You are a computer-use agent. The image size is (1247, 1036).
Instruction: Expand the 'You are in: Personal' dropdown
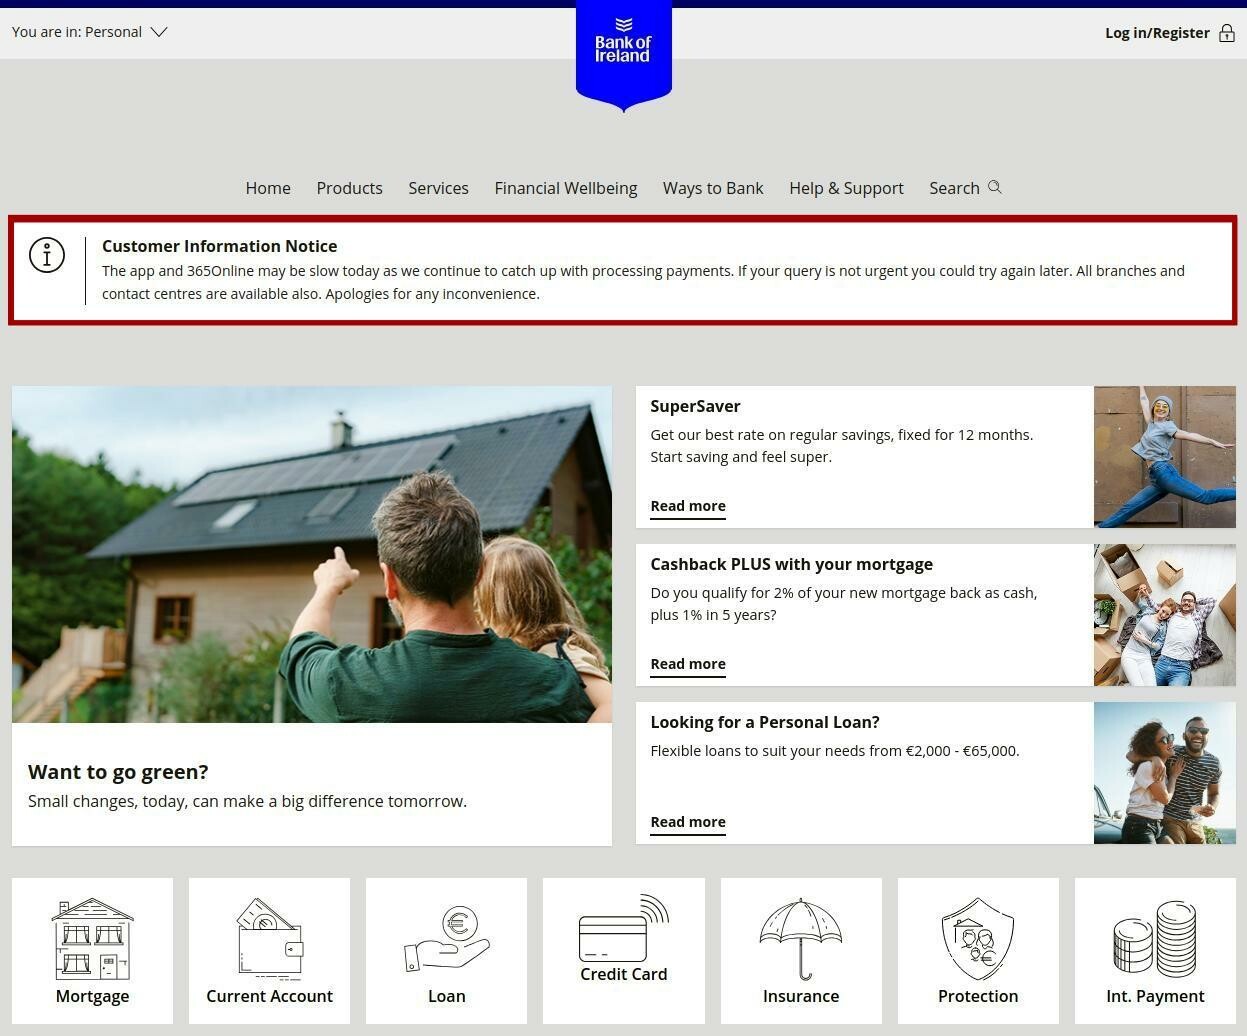point(90,32)
